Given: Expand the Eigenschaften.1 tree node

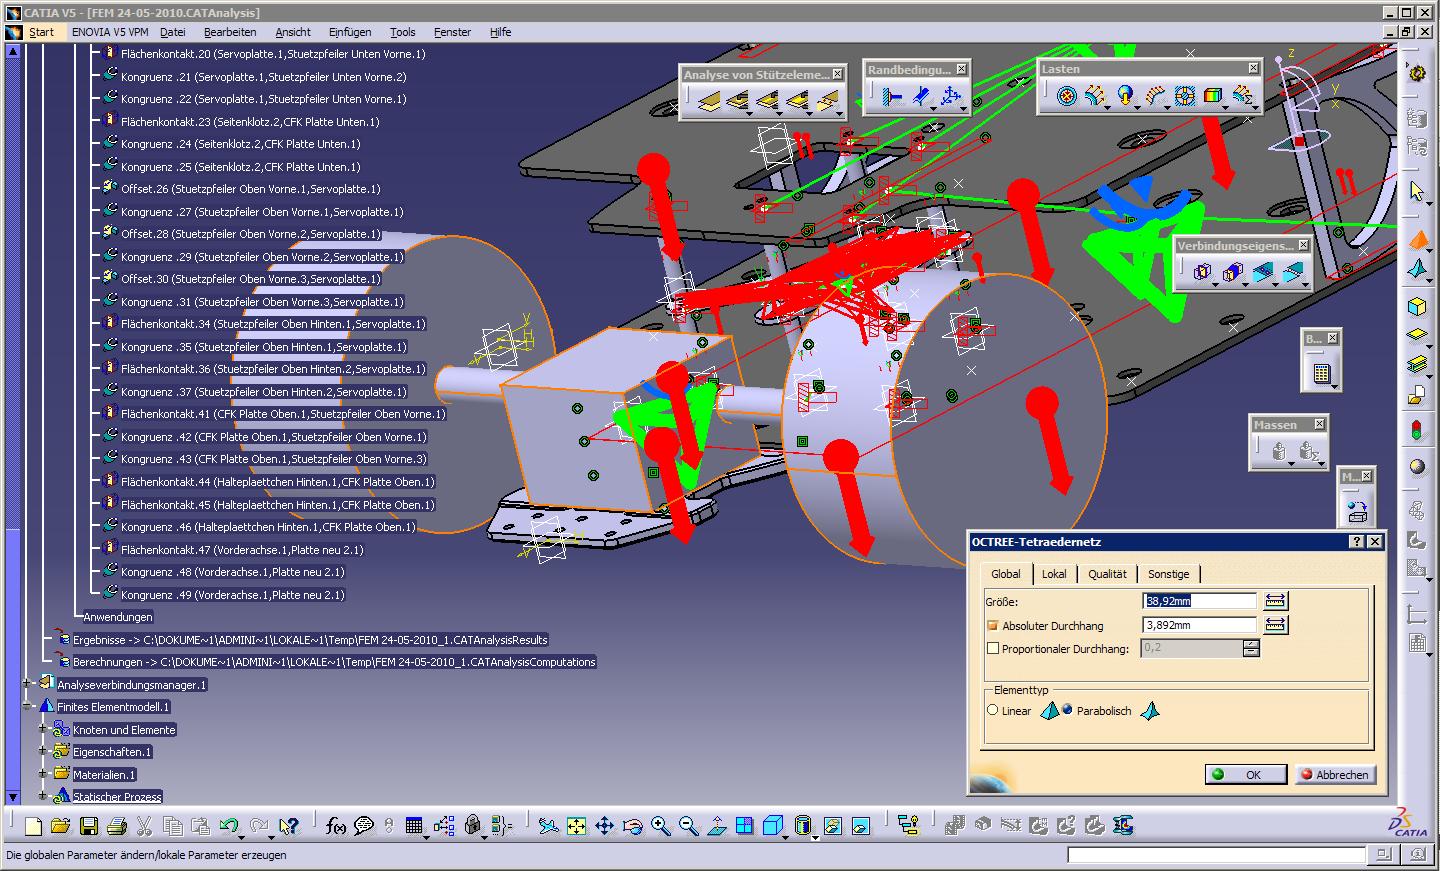Looking at the screenshot, I should point(43,751).
